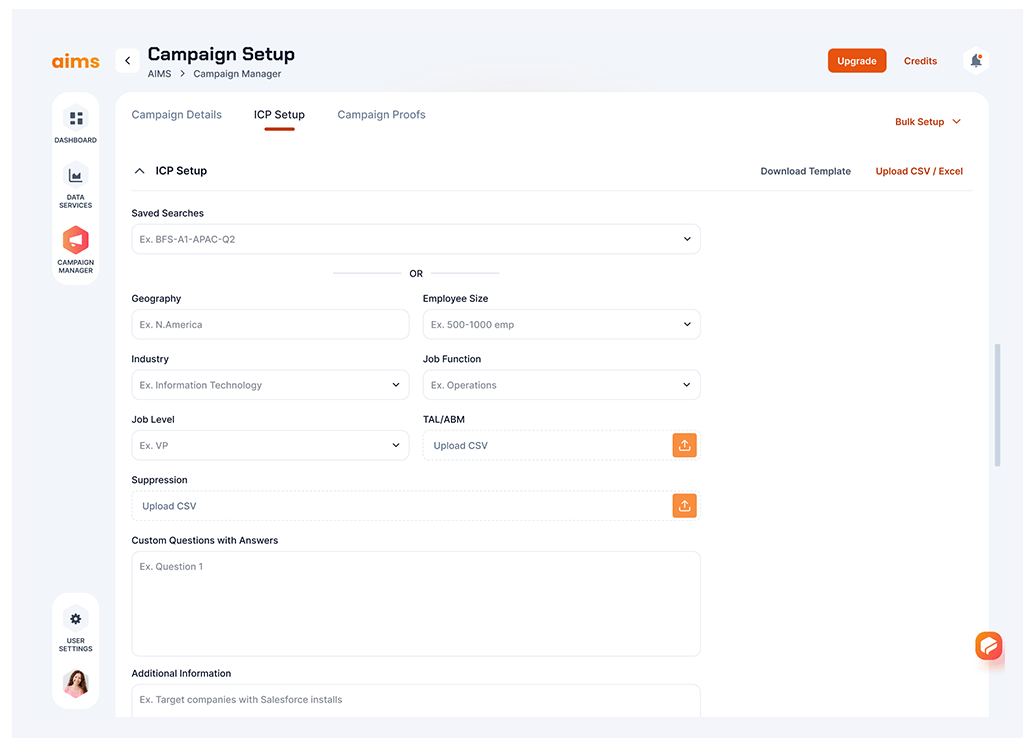Click the Download Template link
The image size is (1034, 750).
click(805, 171)
